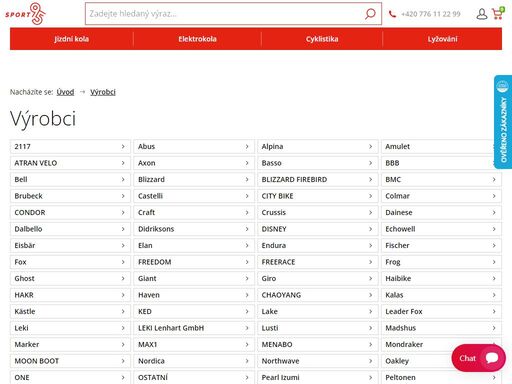
Task: Click chevron arrow in the Fischer row
Action: pyautogui.click(x=494, y=245)
